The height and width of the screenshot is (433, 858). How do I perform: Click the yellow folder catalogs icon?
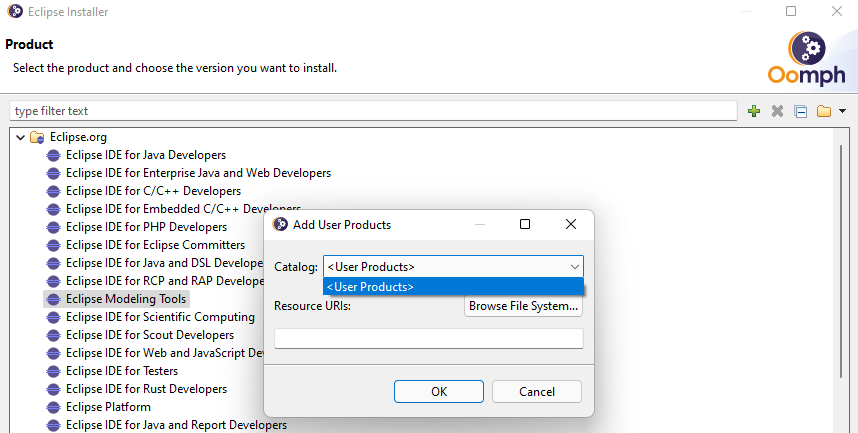coord(824,111)
